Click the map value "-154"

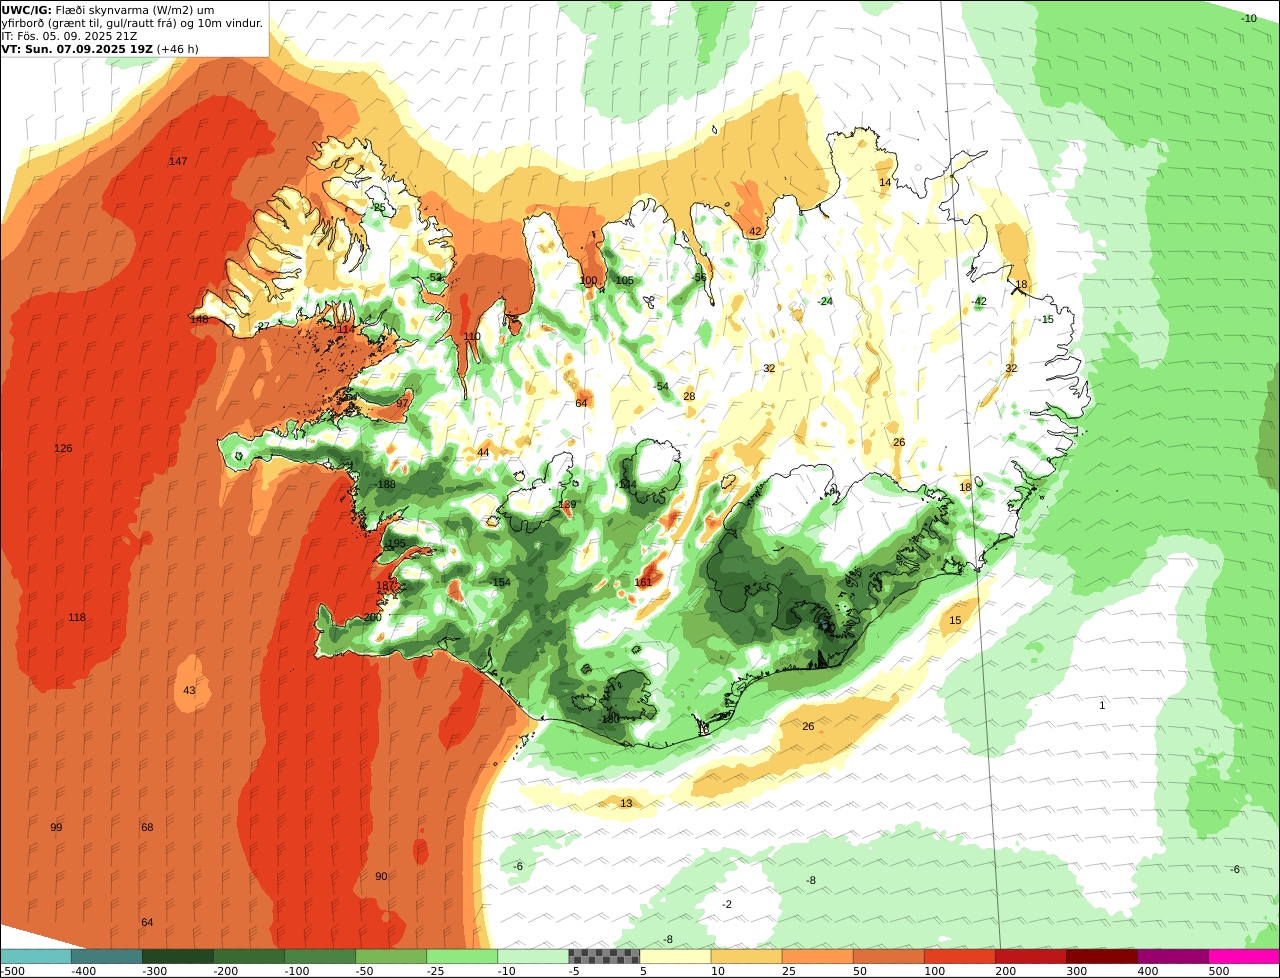pyautogui.click(x=500, y=582)
